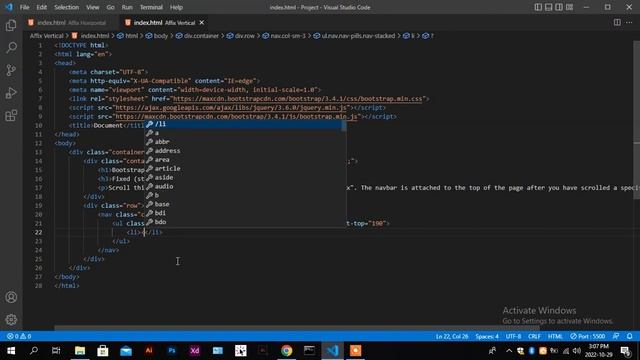640x360 pixels.
Task: Change line endings via CRLF
Action: [534, 336]
